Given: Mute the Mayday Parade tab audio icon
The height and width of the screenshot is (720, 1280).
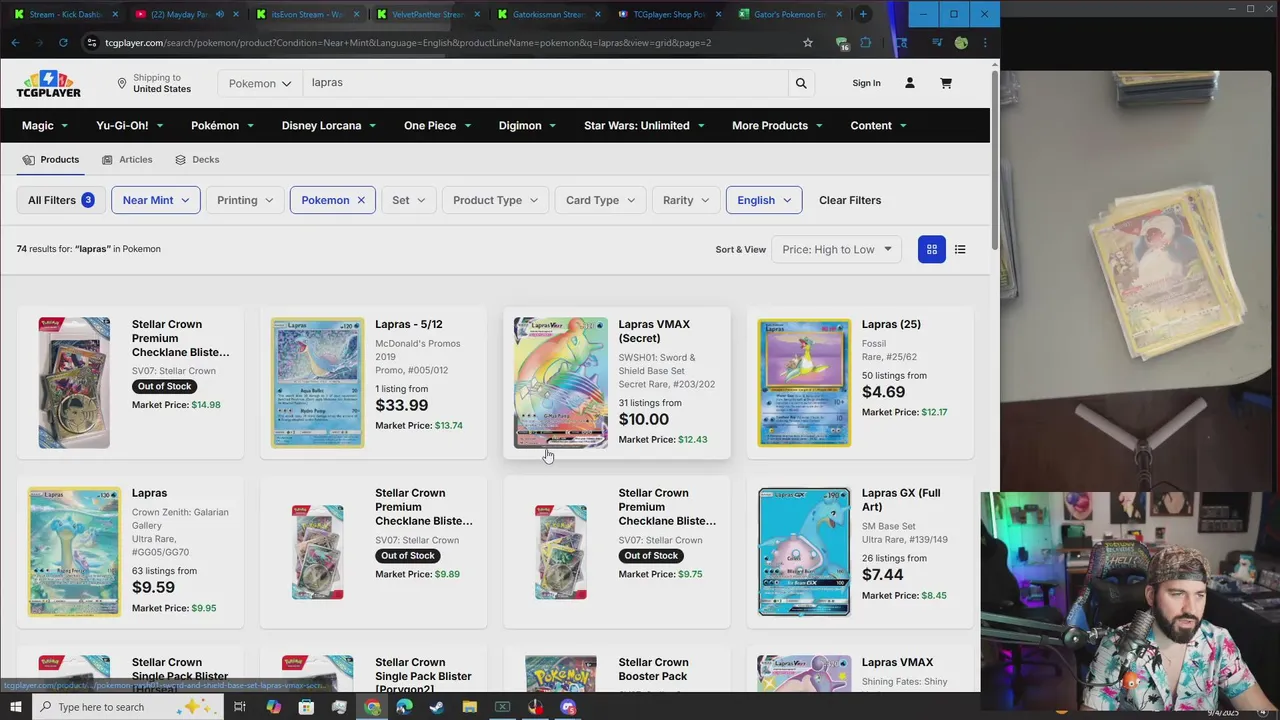Looking at the screenshot, I should (220, 14).
